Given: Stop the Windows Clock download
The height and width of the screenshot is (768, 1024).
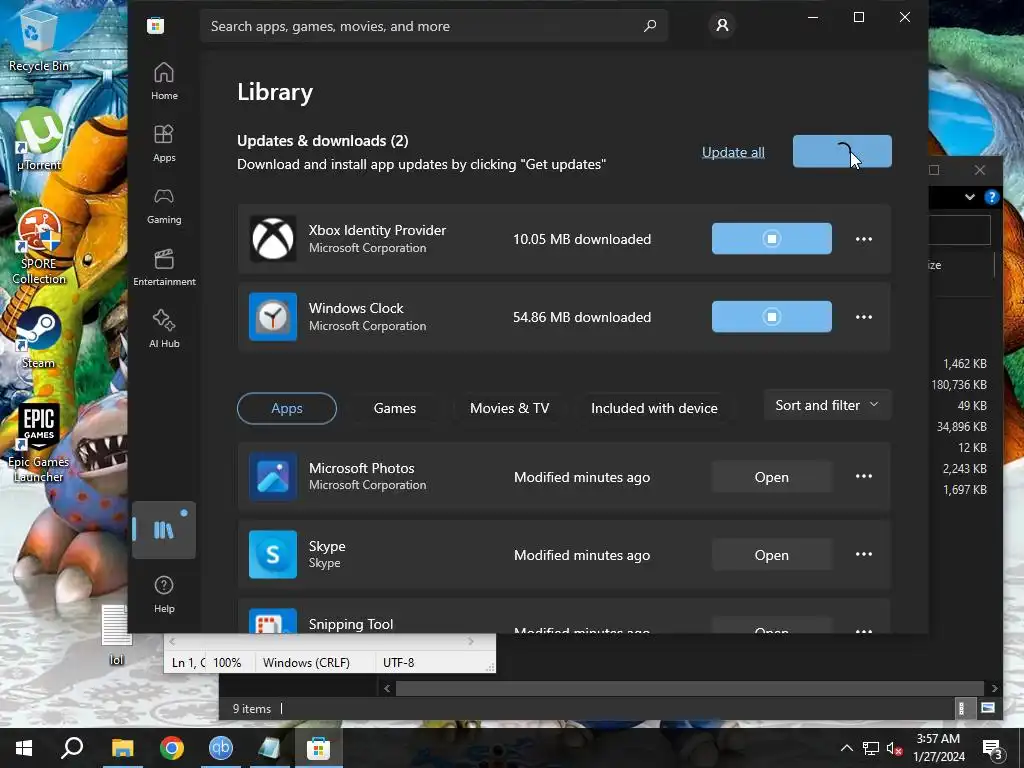Looking at the screenshot, I should click(771, 317).
